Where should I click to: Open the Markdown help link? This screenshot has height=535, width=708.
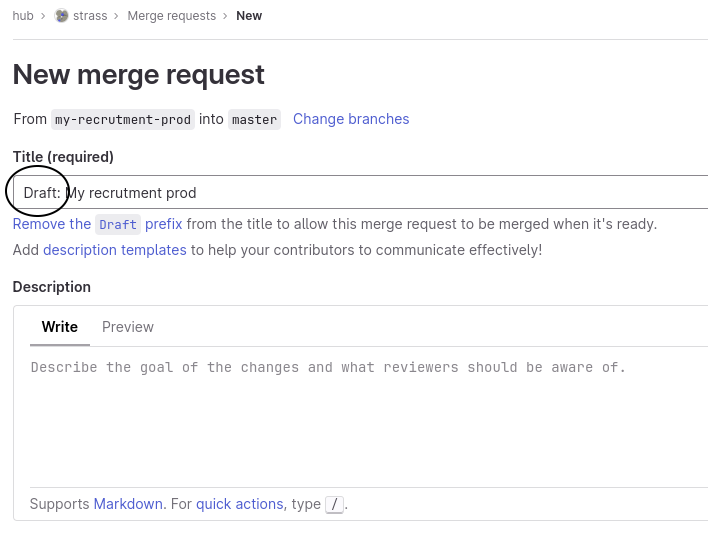128,504
